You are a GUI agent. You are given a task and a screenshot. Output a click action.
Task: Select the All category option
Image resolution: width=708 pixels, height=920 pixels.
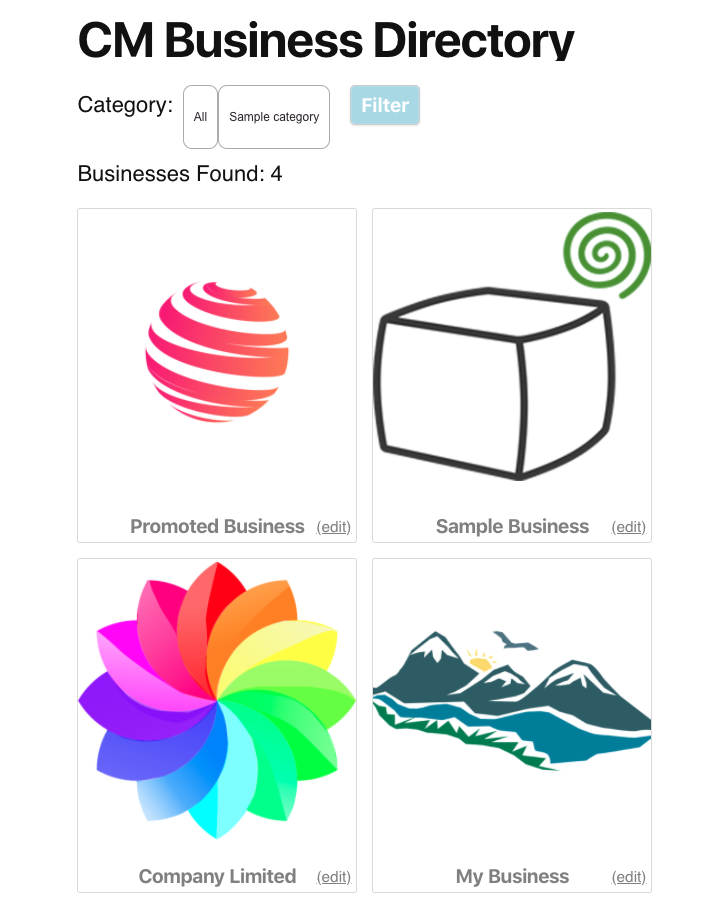click(x=201, y=117)
